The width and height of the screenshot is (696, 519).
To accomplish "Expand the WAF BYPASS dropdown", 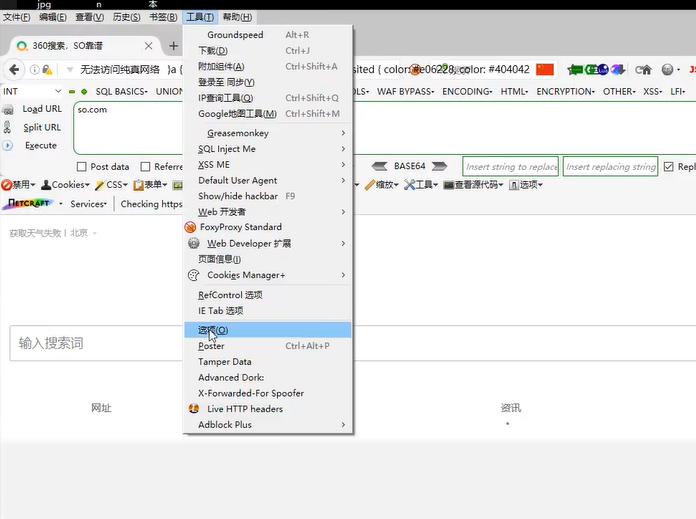I will (x=406, y=91).
